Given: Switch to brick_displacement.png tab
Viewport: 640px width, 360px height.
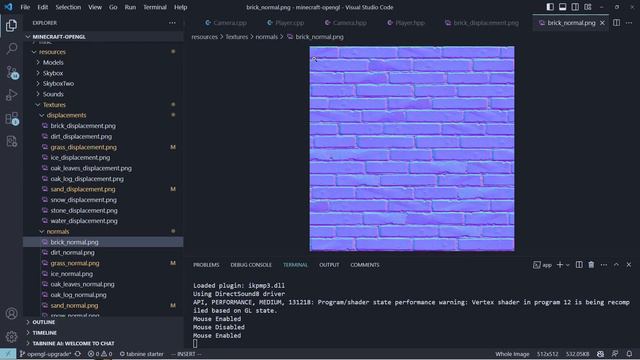Looking at the screenshot, I should tap(482, 23).
